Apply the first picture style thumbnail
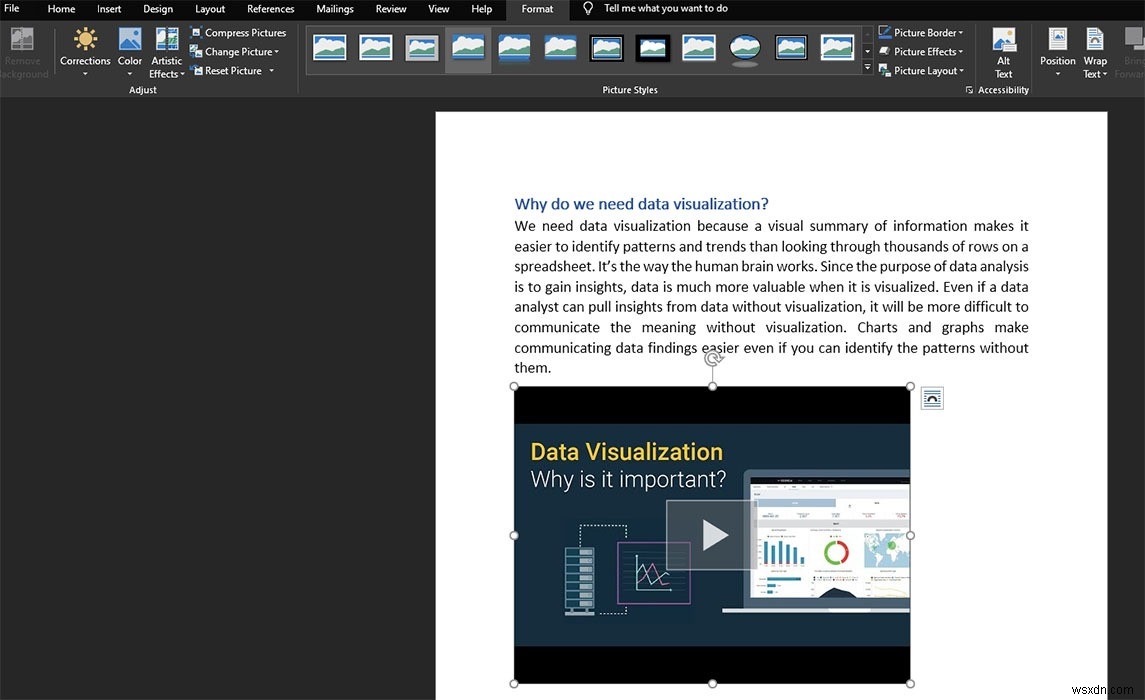Viewport: 1145px width, 700px height. click(329, 47)
